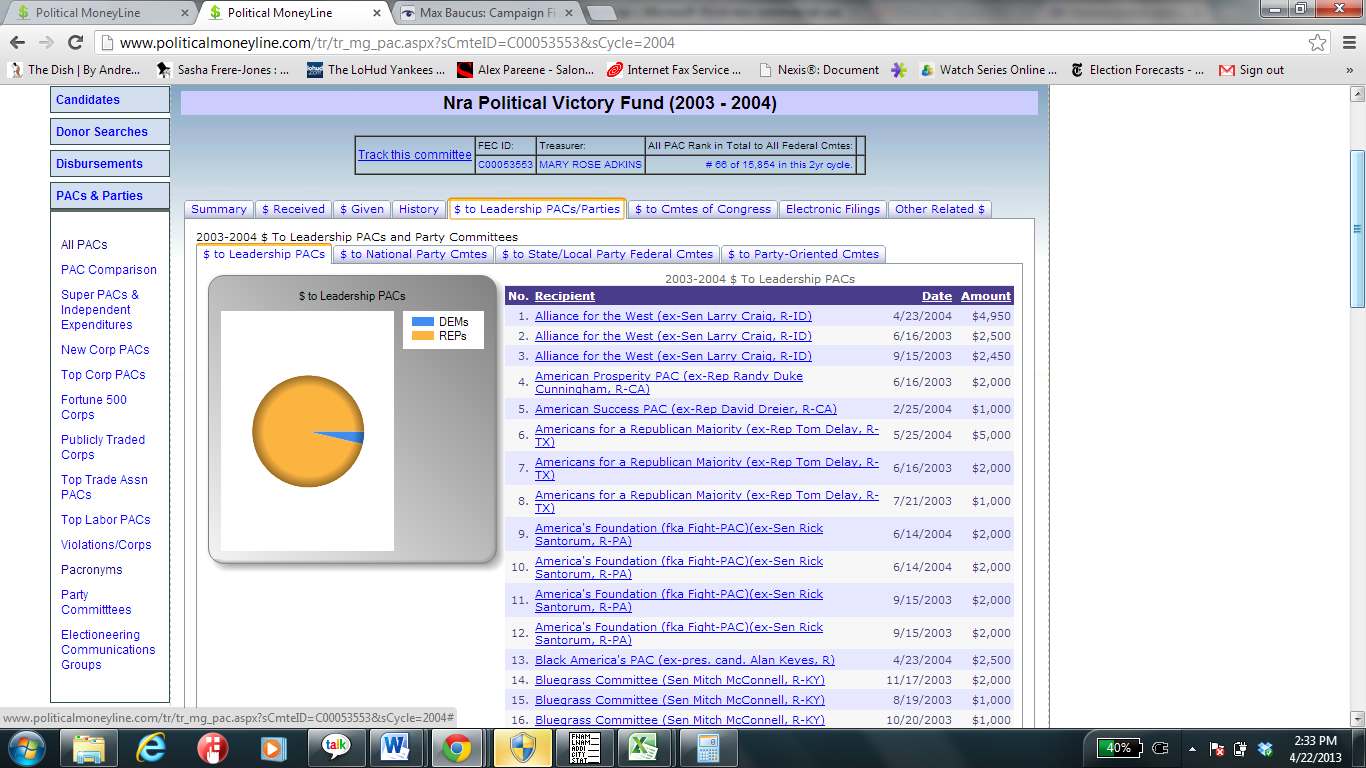Open the PAC Comparison link

pos(109,270)
